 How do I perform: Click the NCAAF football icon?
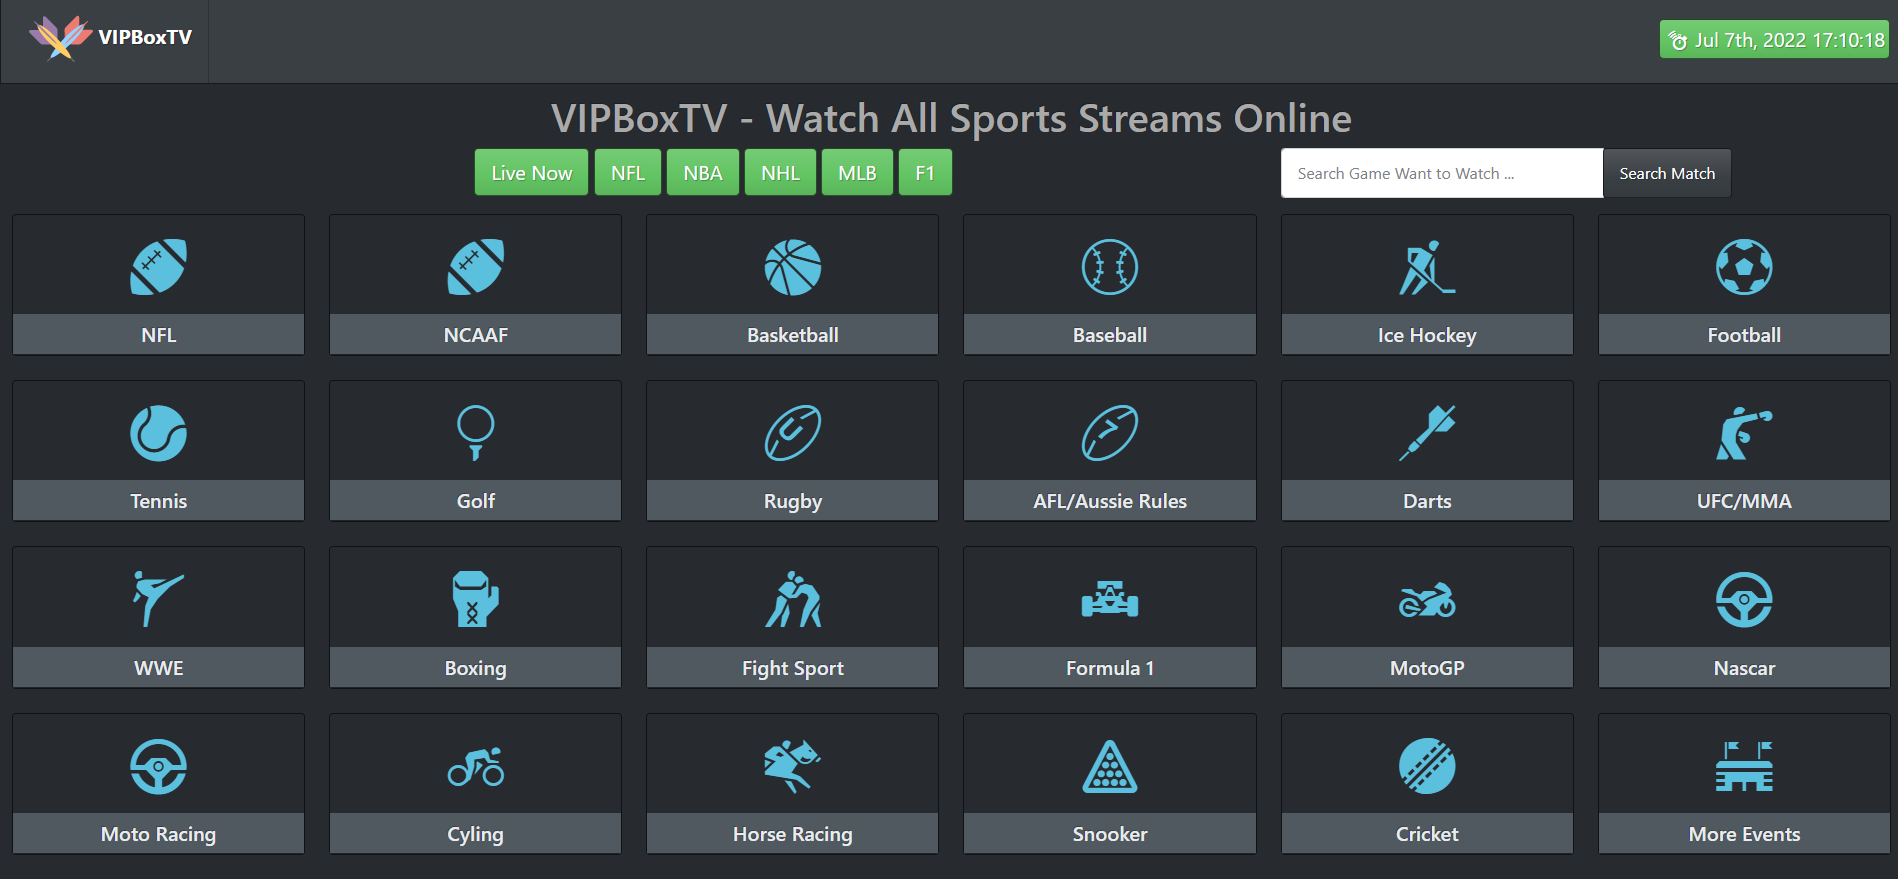coord(475,267)
